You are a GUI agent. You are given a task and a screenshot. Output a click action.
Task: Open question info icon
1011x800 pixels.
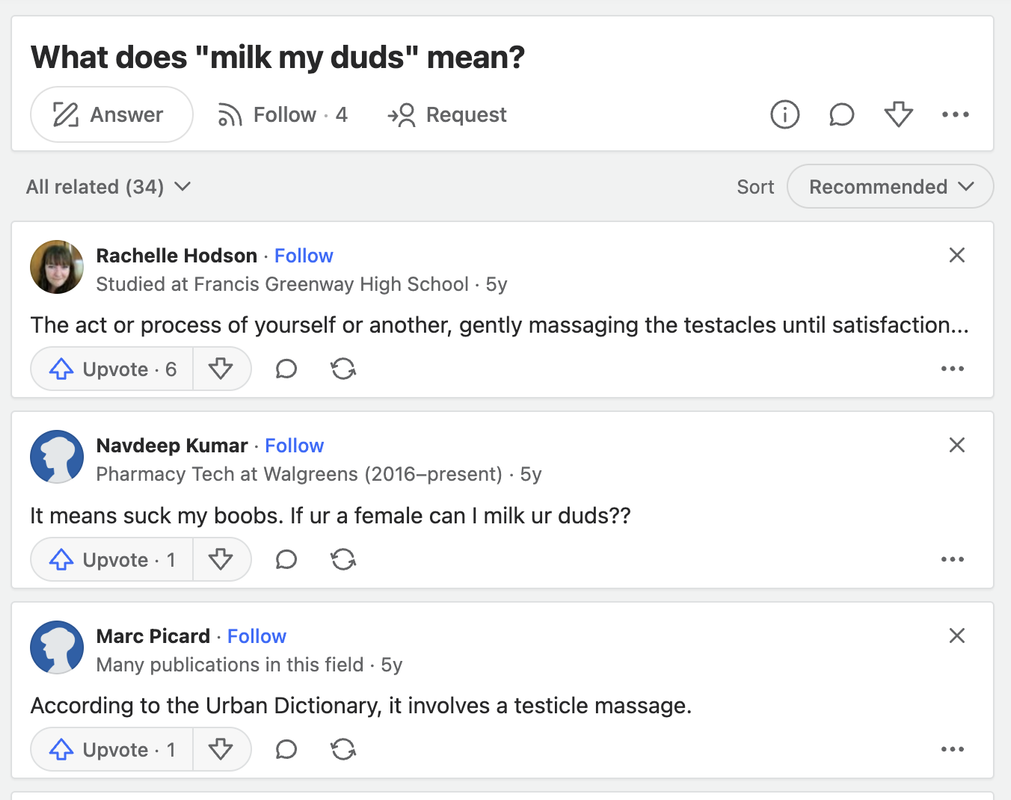pos(785,115)
